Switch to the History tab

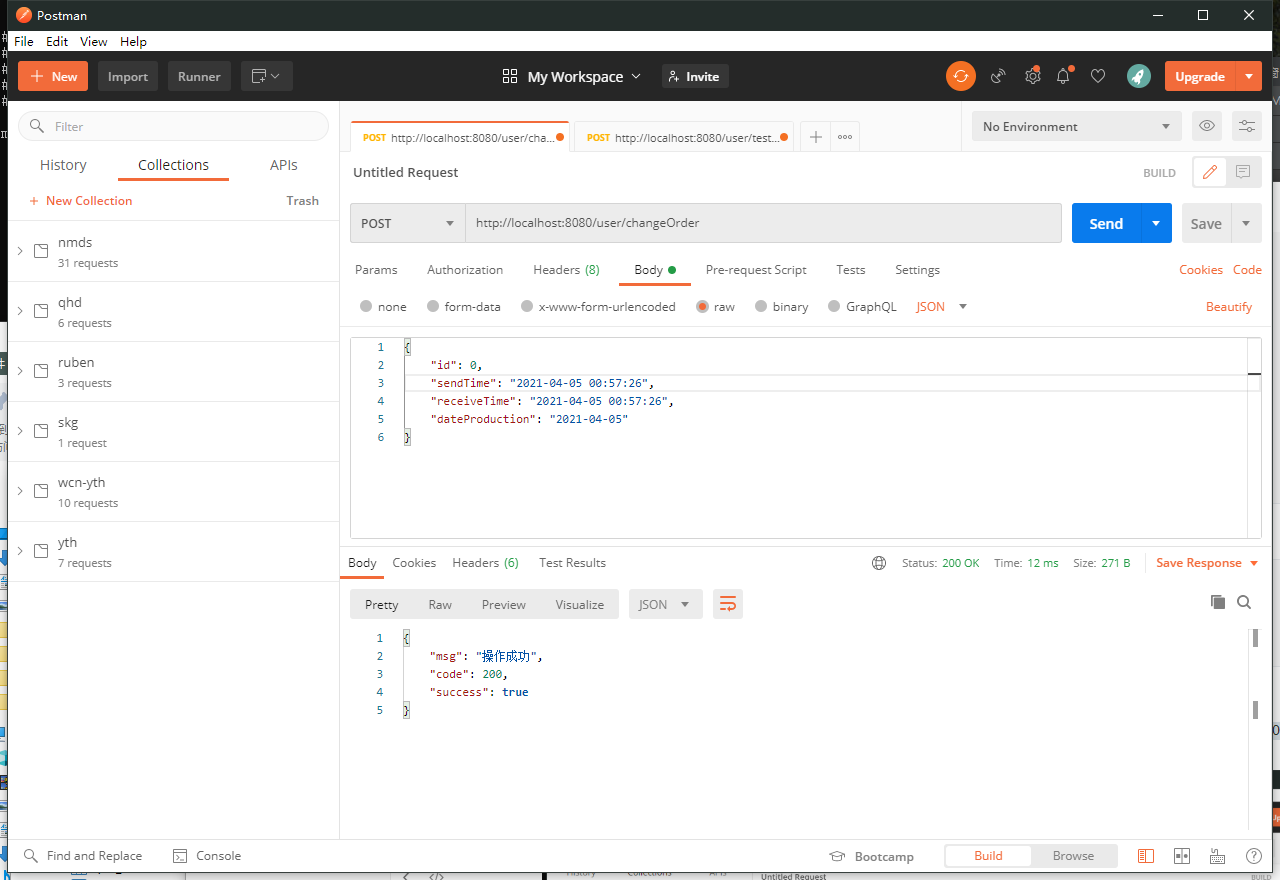point(63,165)
